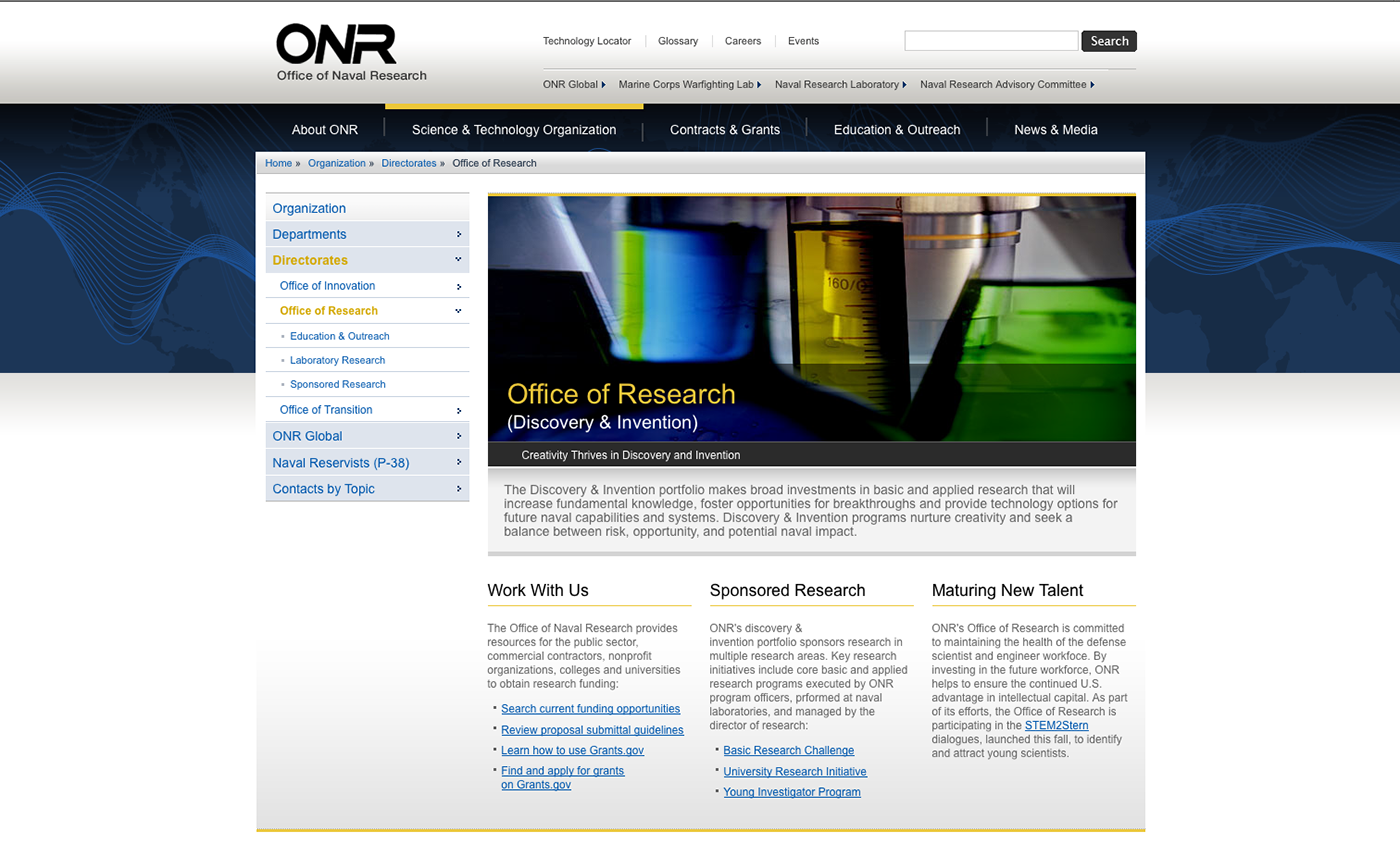
Task: Open Learn how to use Grants.gov link
Action: click(572, 750)
